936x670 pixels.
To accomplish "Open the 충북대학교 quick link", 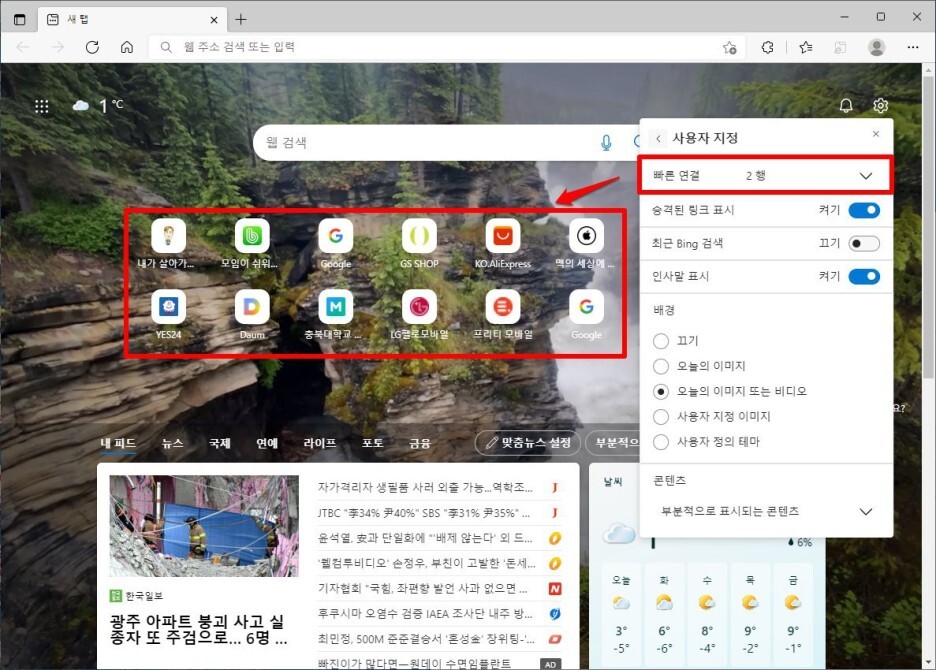I will [335, 315].
